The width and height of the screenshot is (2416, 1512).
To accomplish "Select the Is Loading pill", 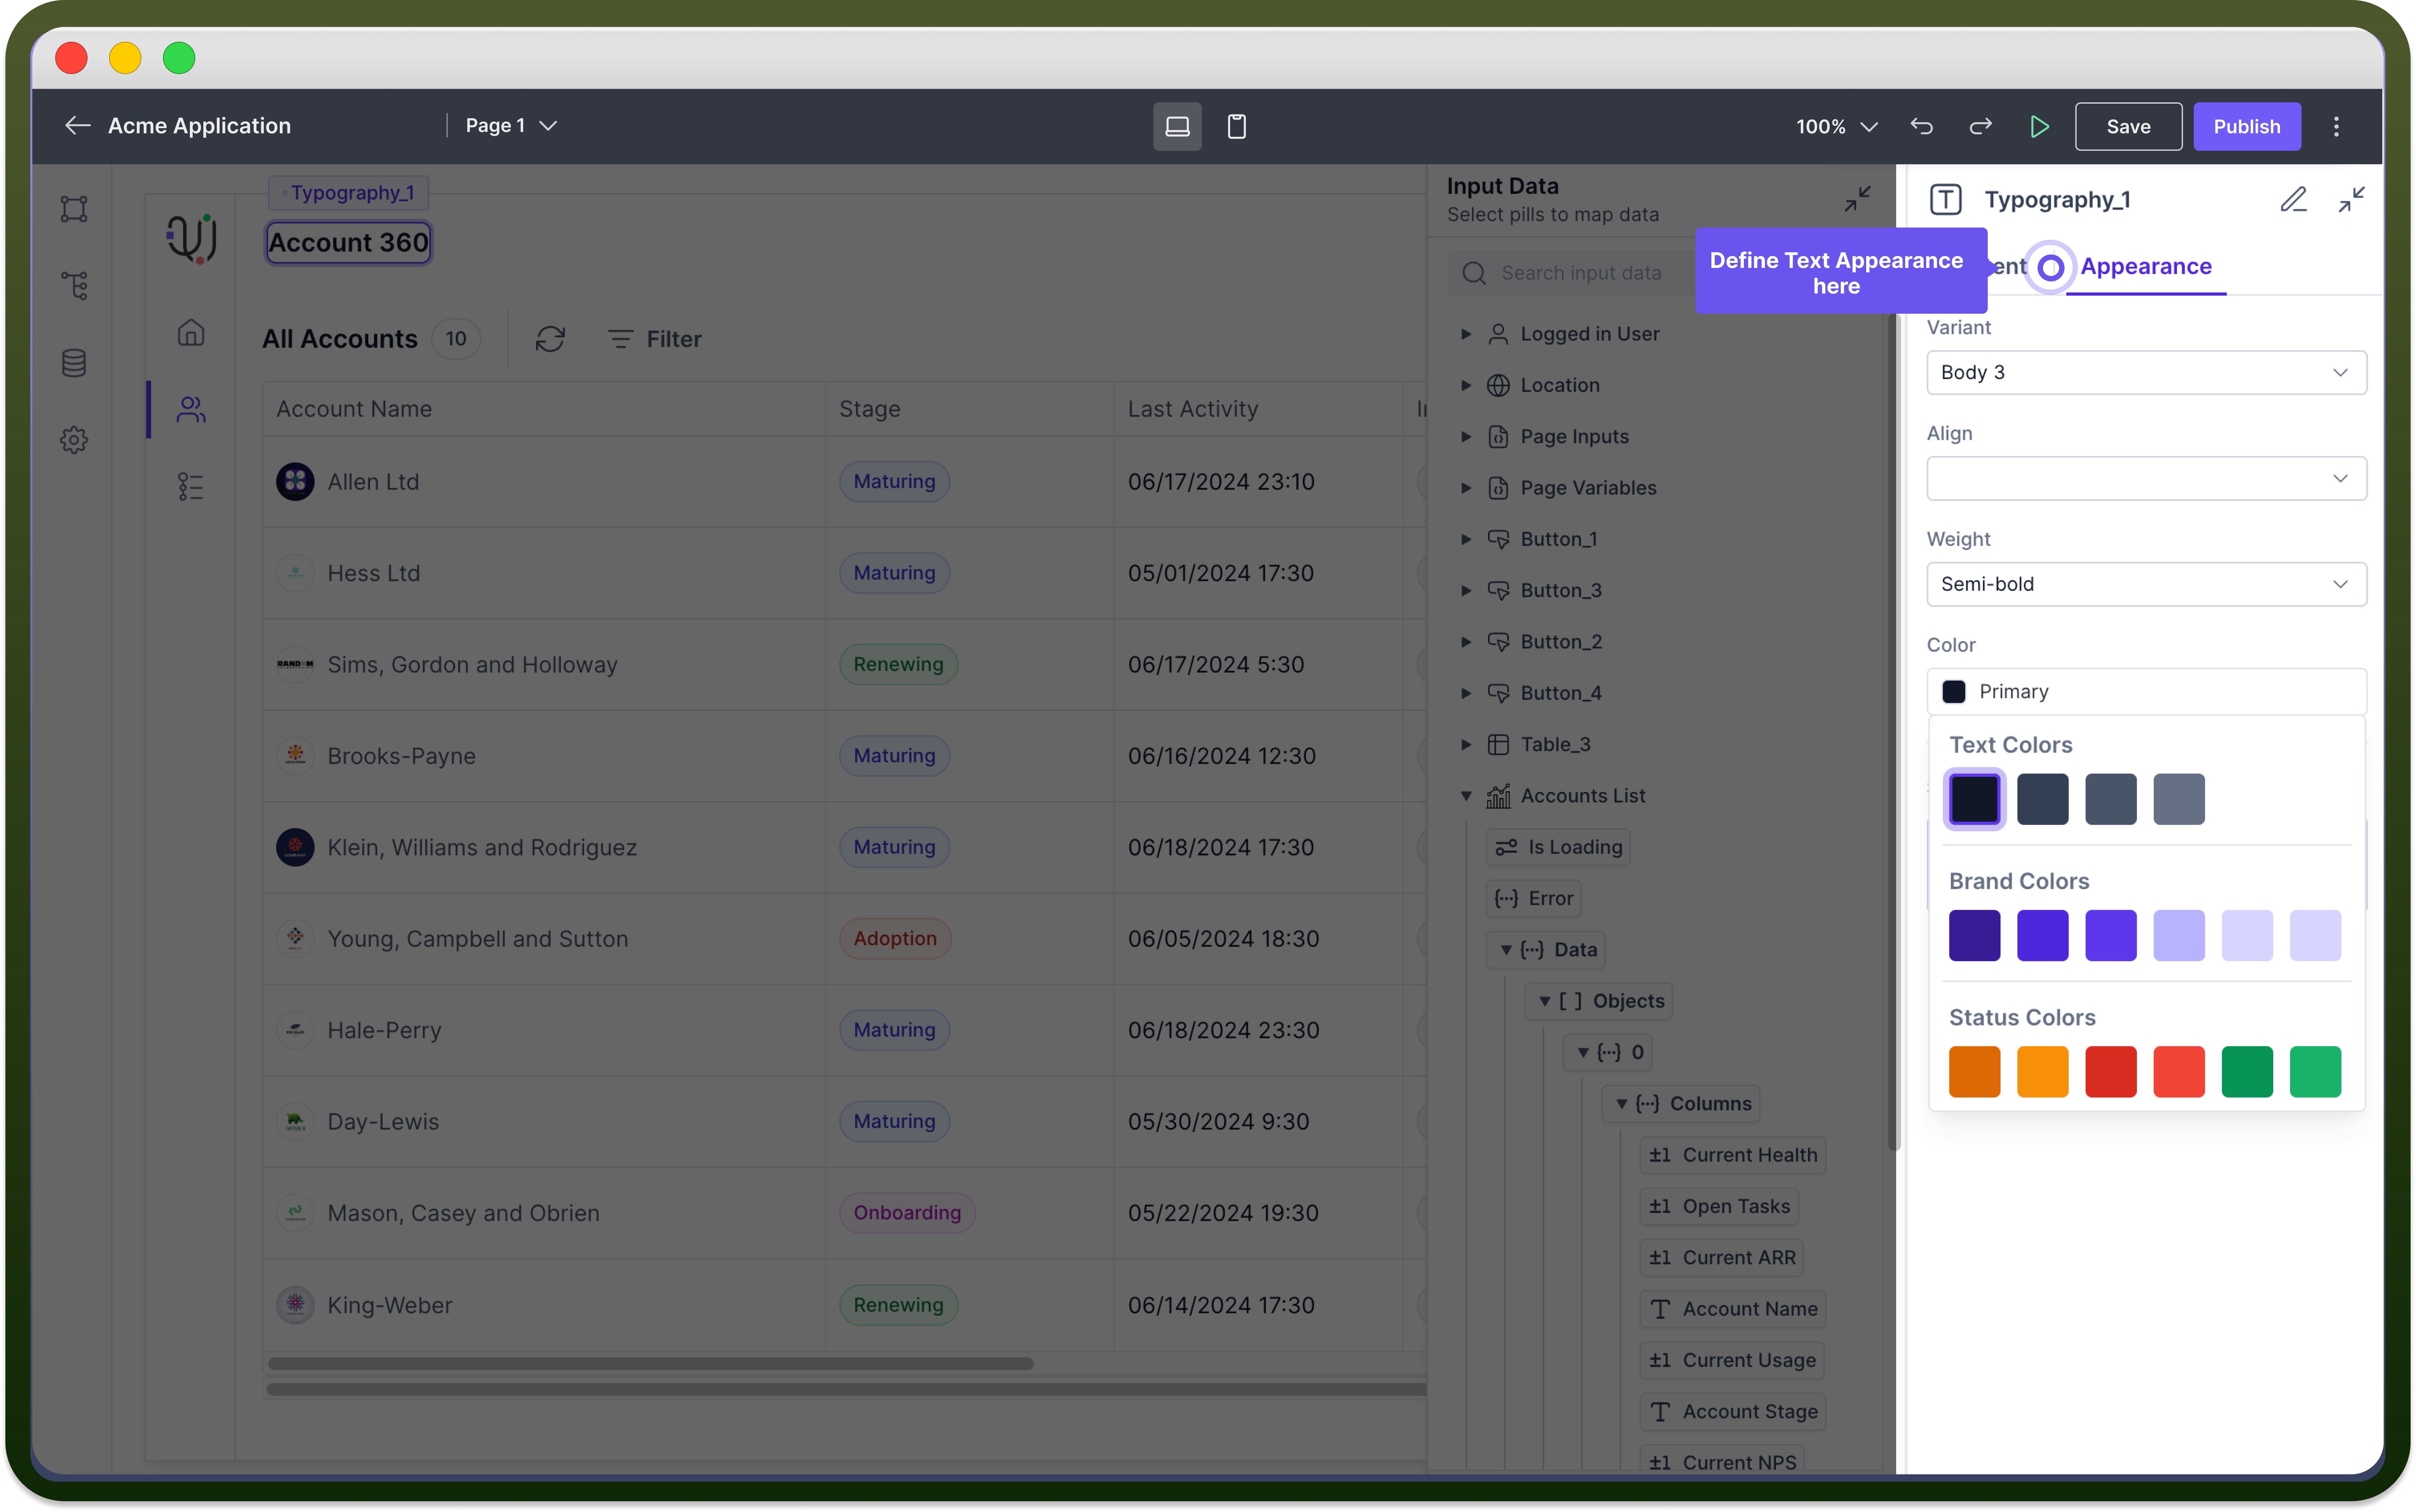I will point(1558,847).
